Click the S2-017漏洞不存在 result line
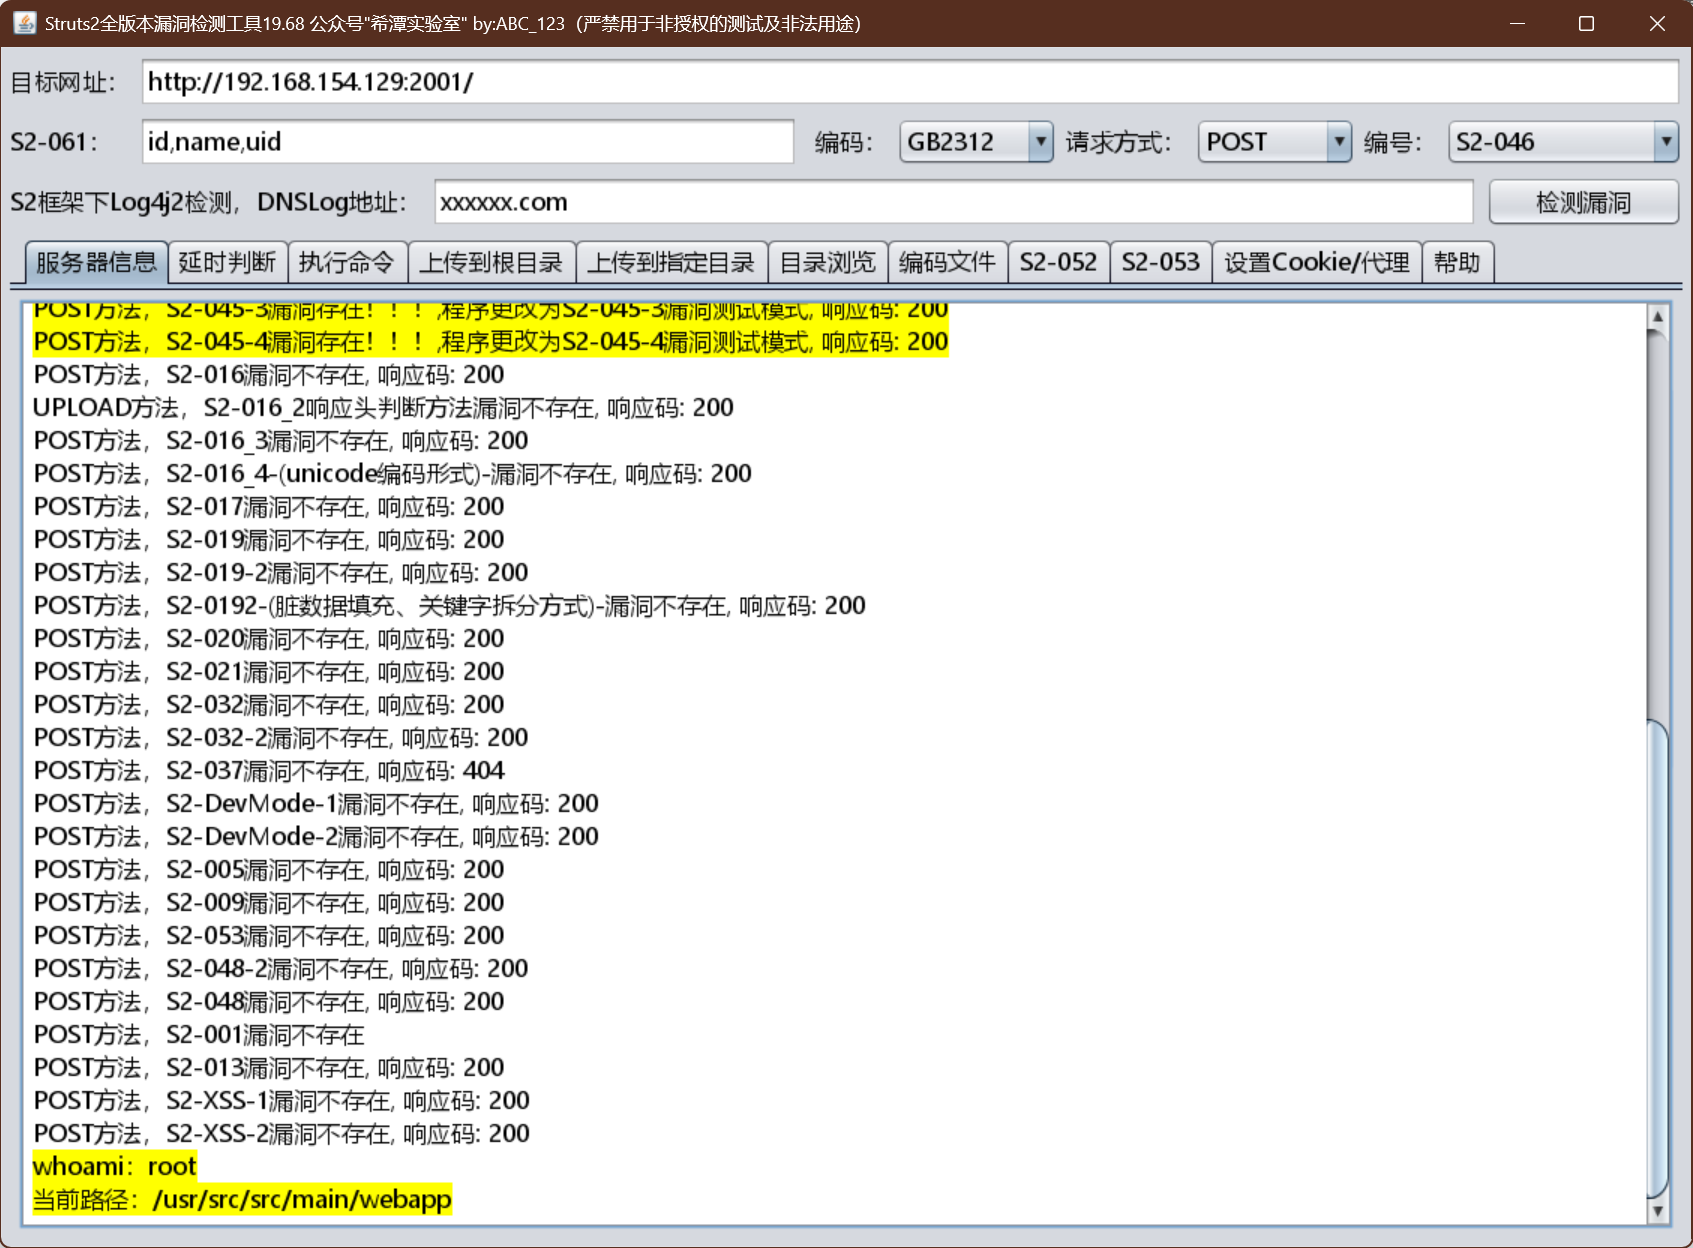1693x1248 pixels. [x=269, y=507]
